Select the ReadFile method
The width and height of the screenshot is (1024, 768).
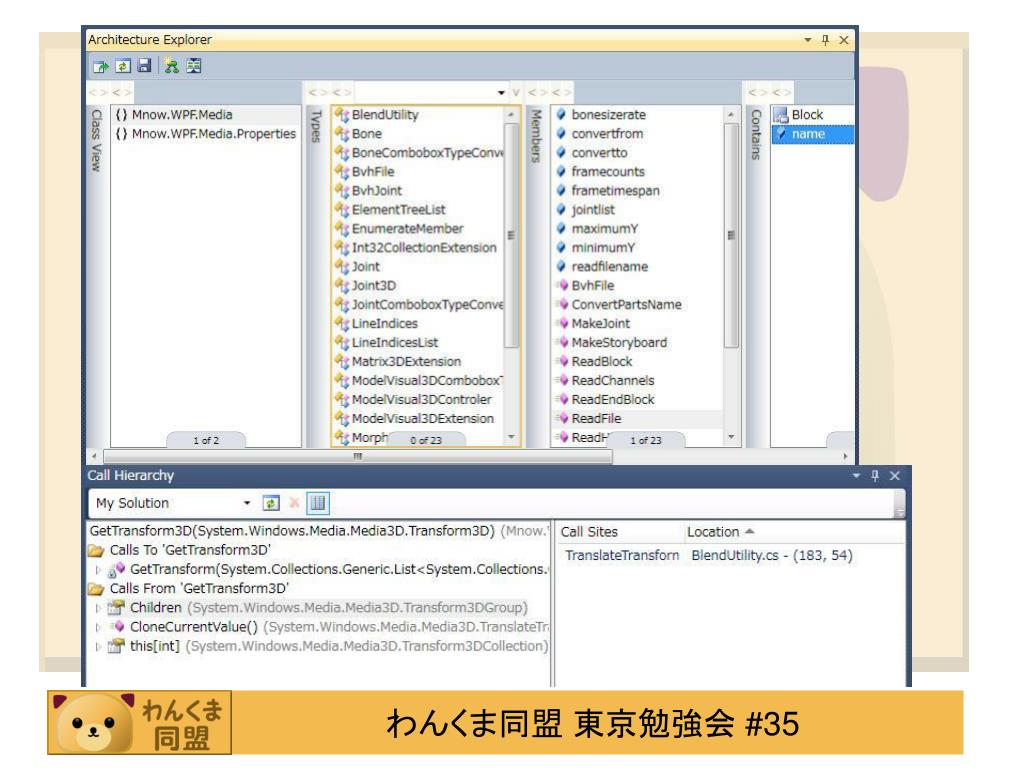[596, 418]
